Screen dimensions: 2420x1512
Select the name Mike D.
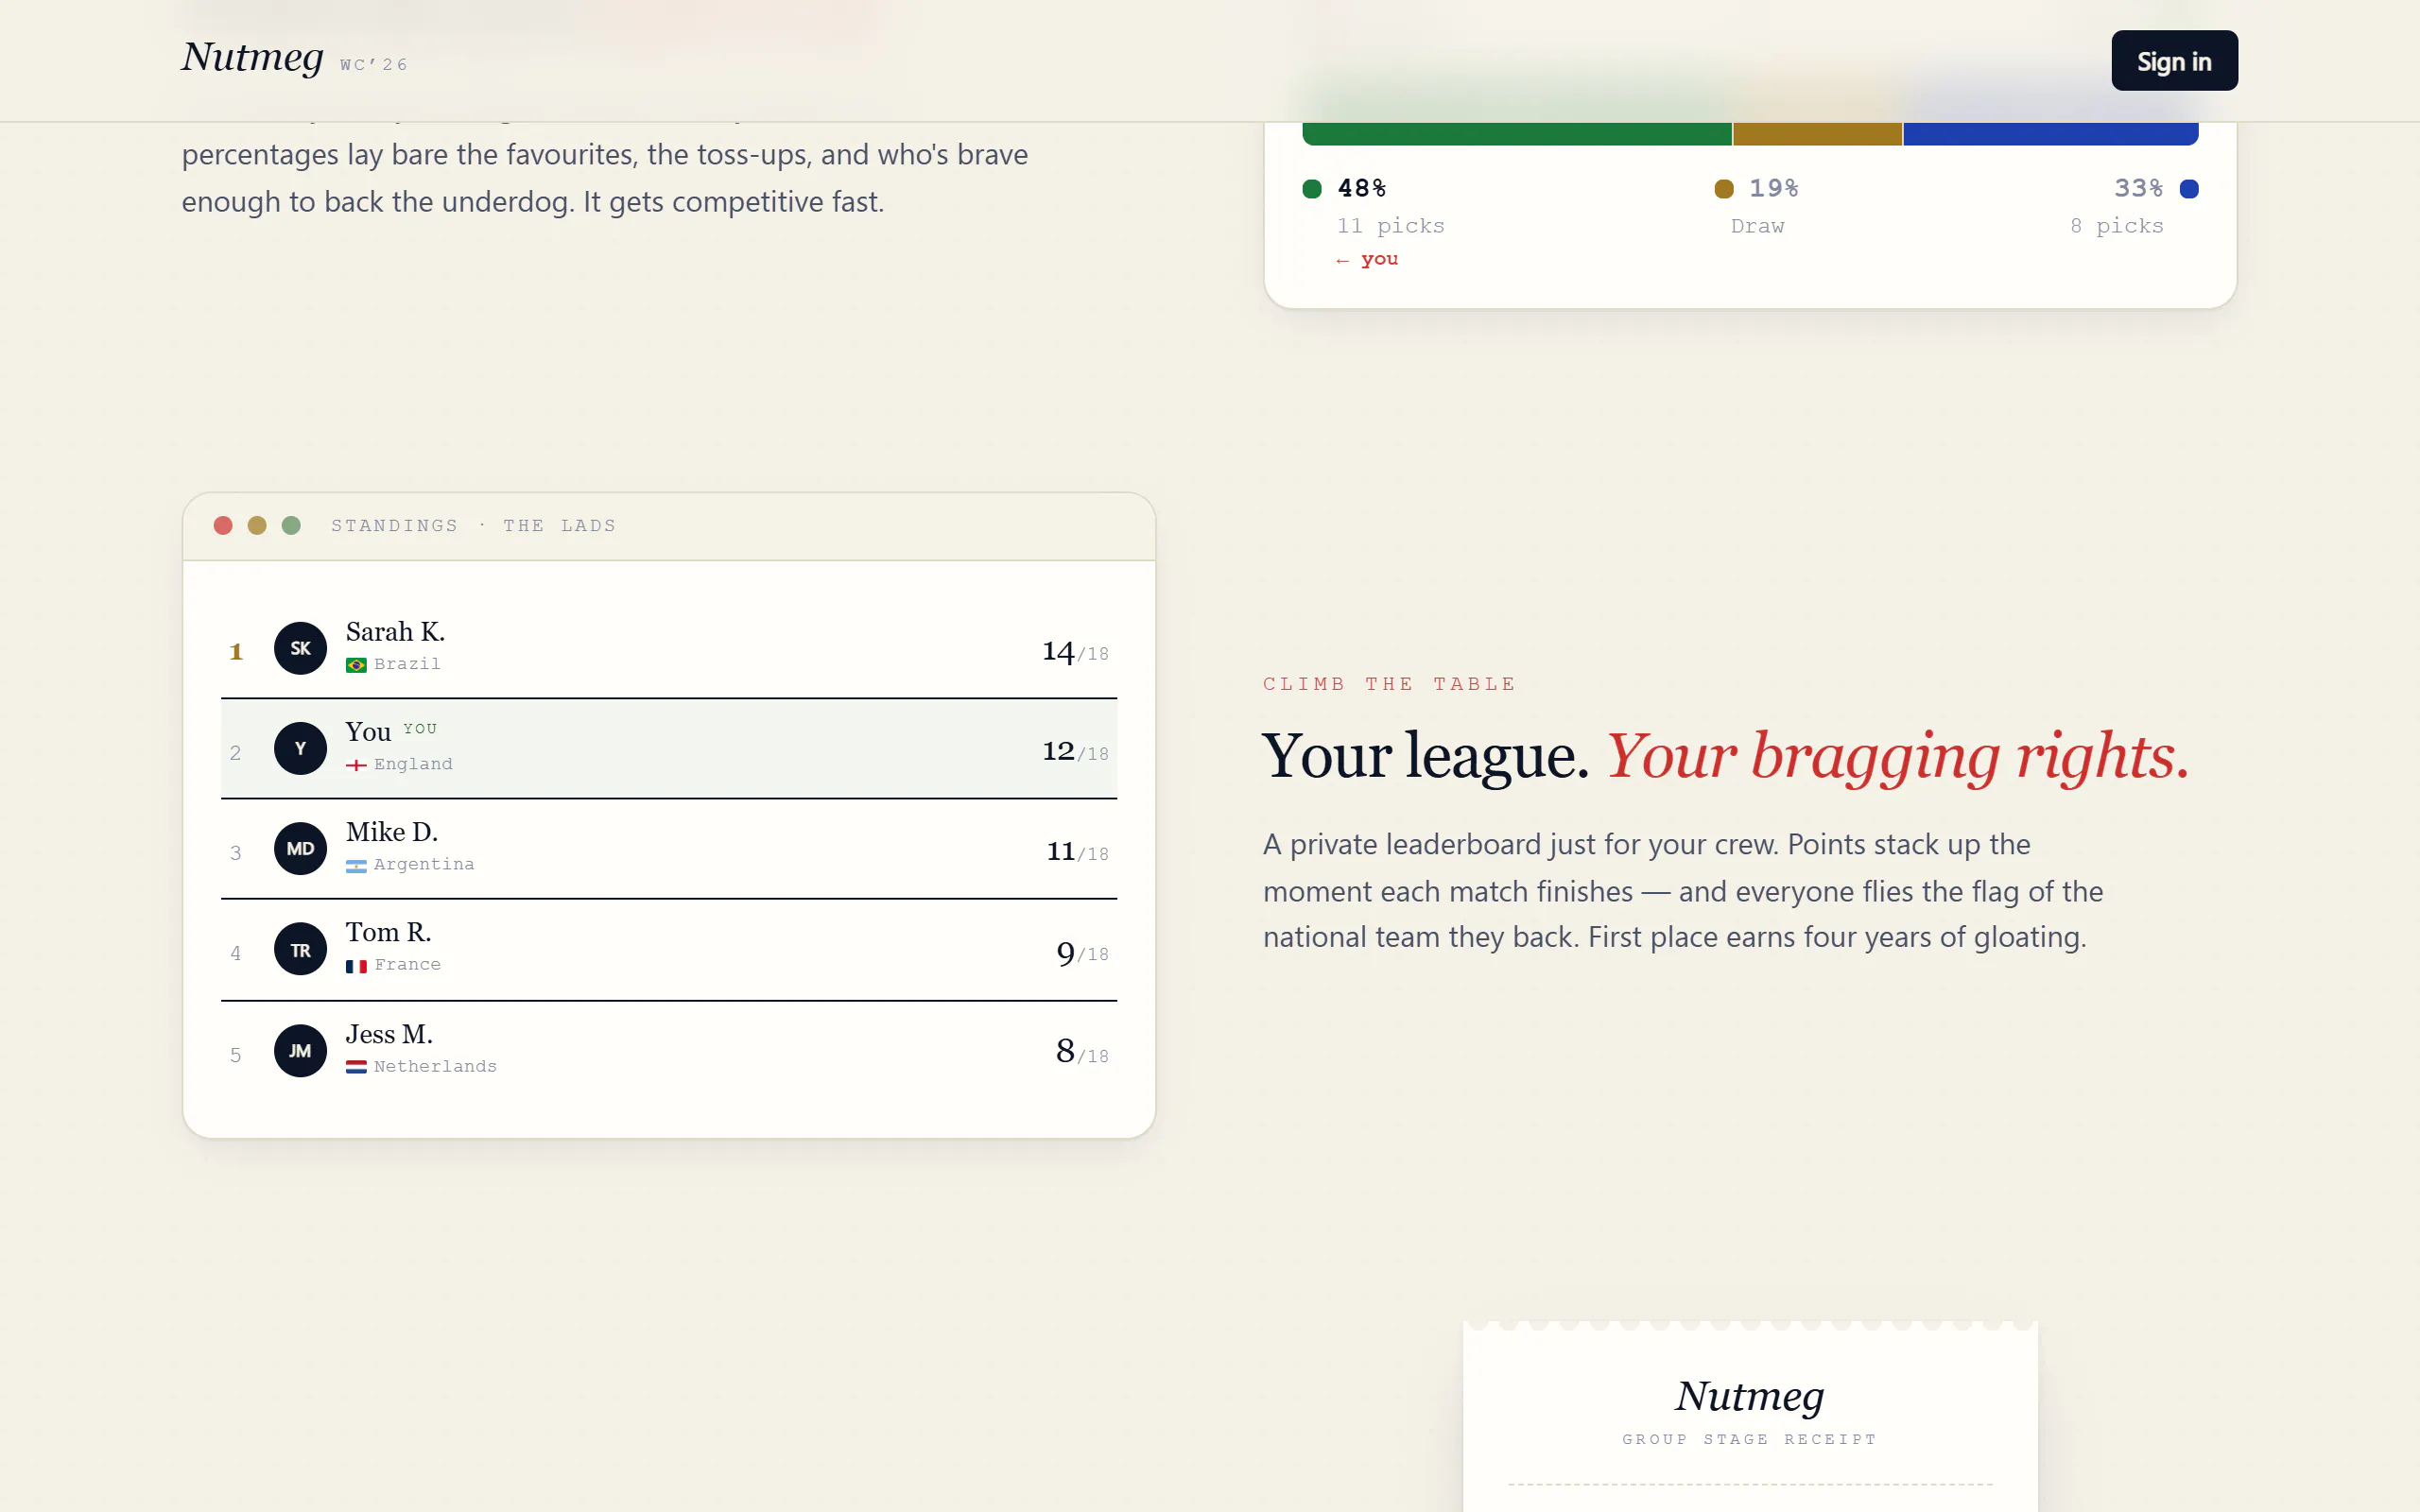pyautogui.click(x=392, y=832)
